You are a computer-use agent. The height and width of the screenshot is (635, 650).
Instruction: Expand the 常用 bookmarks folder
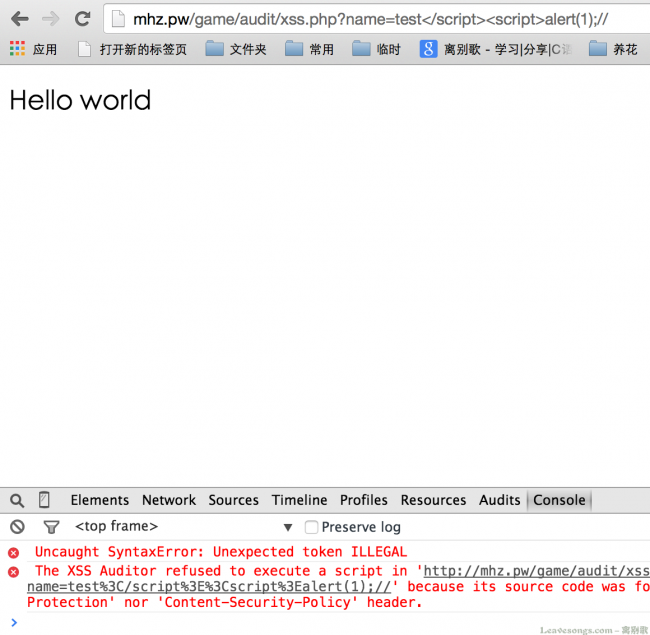pos(309,49)
